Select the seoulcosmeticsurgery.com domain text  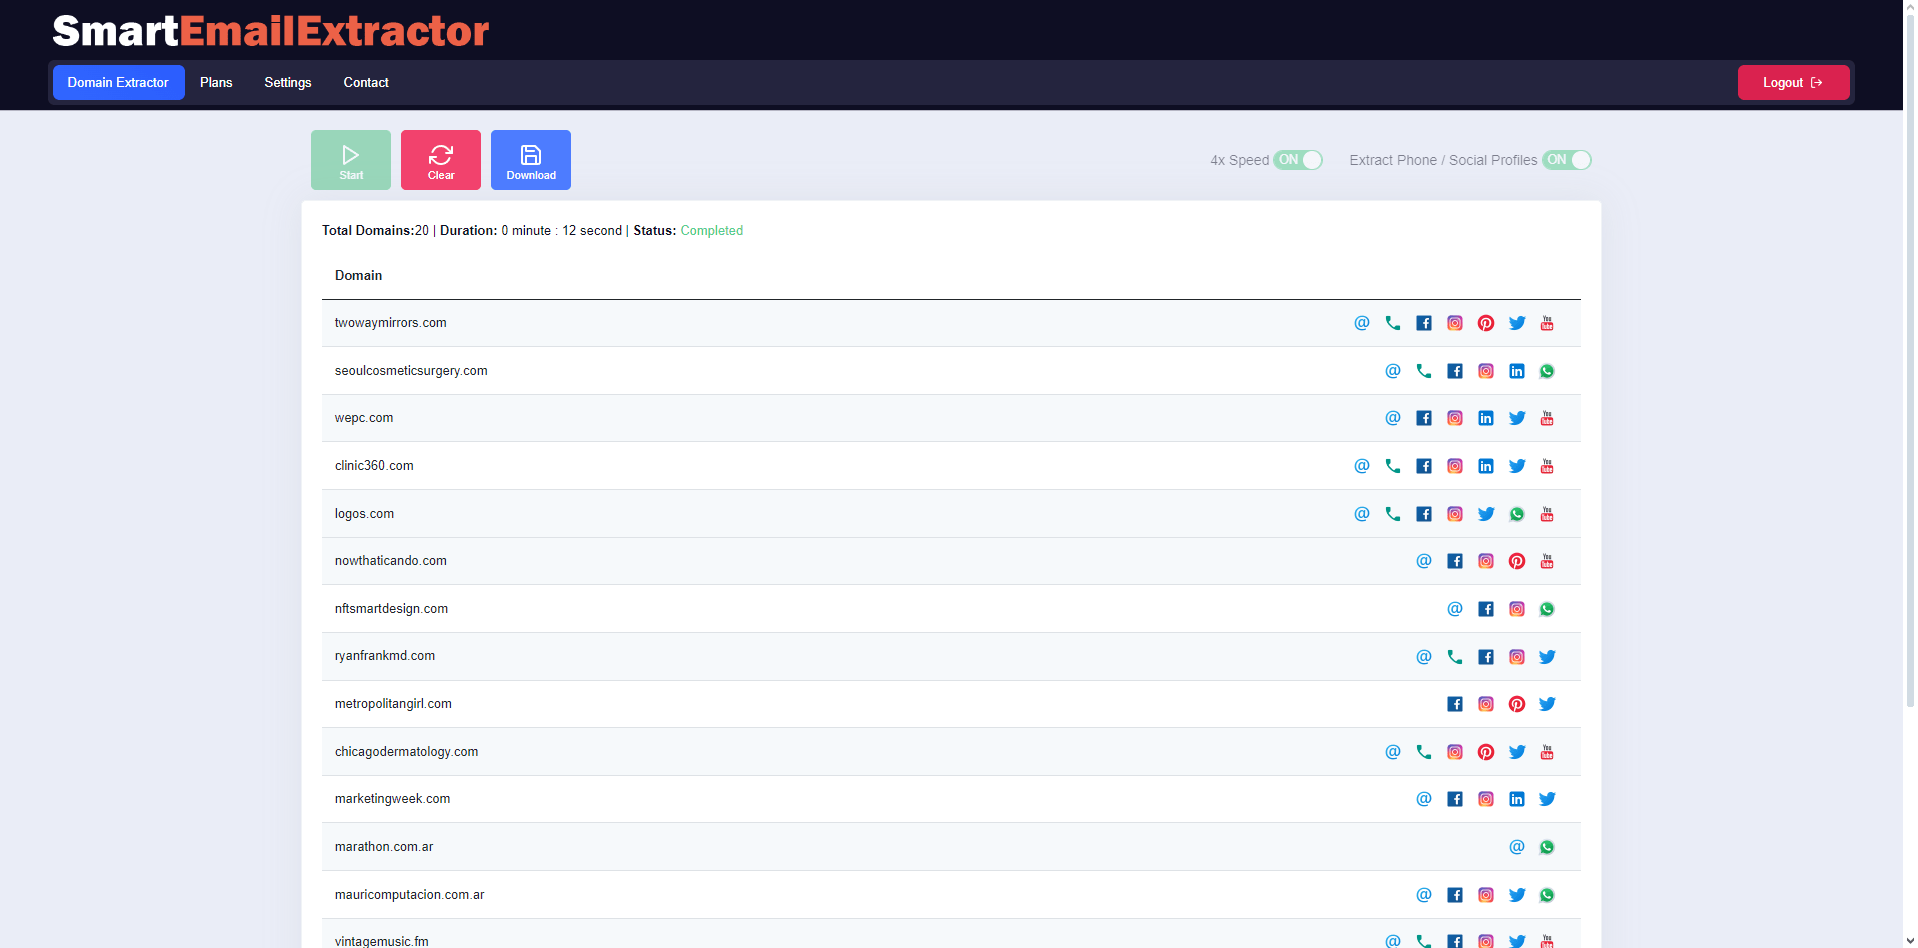411,371
